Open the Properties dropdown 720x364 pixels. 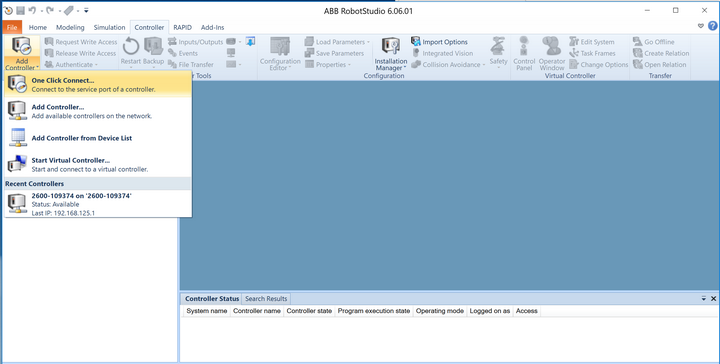click(x=327, y=65)
